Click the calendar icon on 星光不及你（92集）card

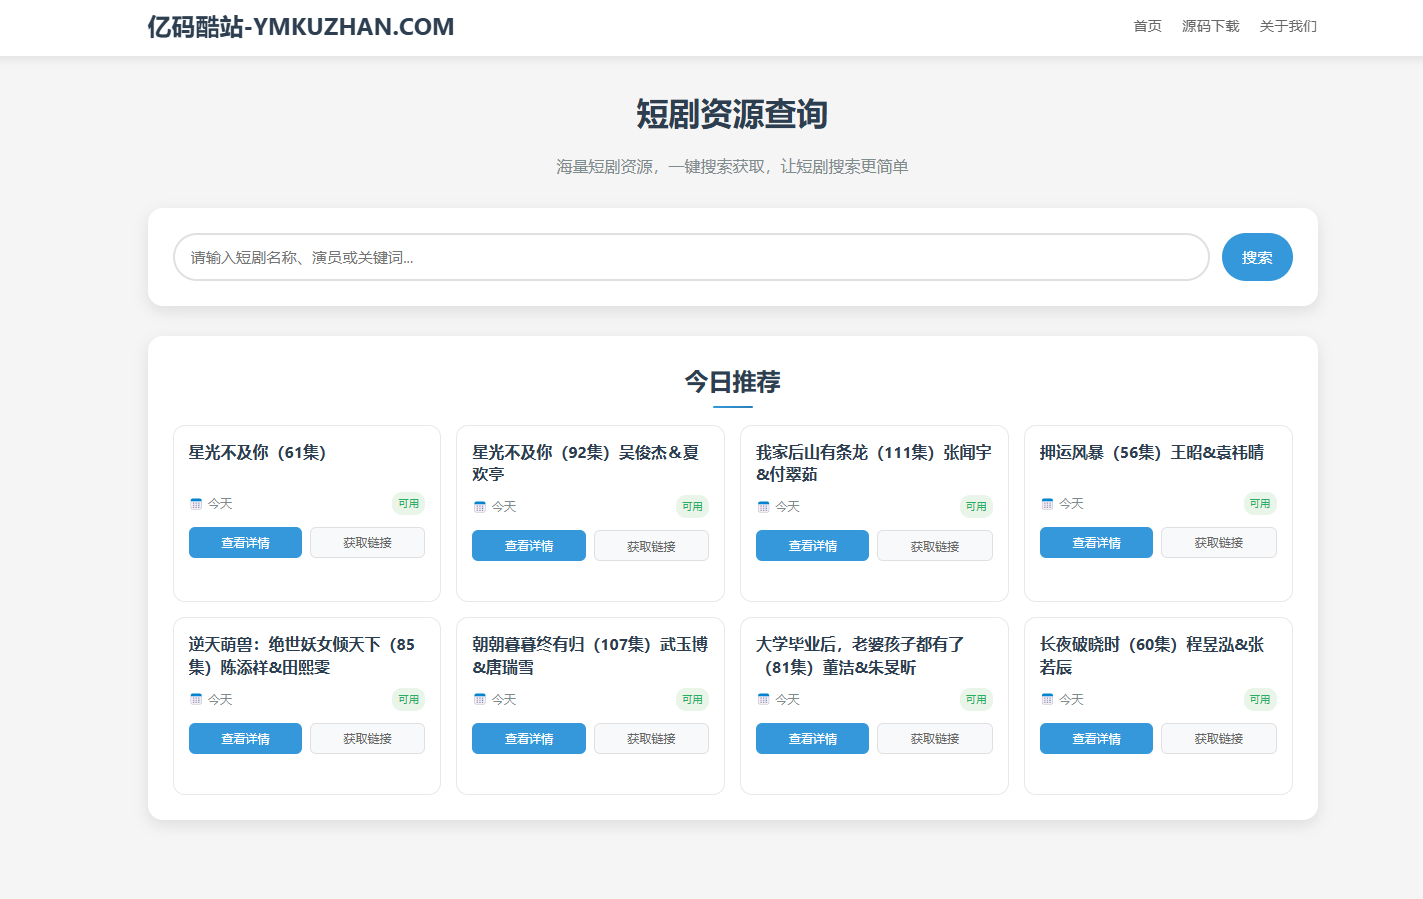tap(480, 506)
